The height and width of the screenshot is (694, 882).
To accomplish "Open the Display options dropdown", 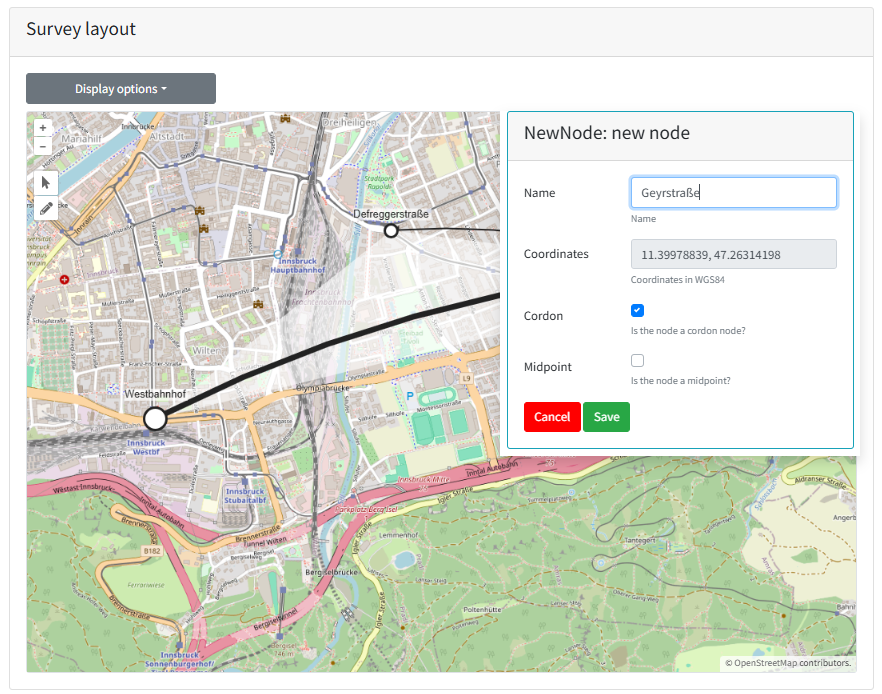I will tap(121, 89).
